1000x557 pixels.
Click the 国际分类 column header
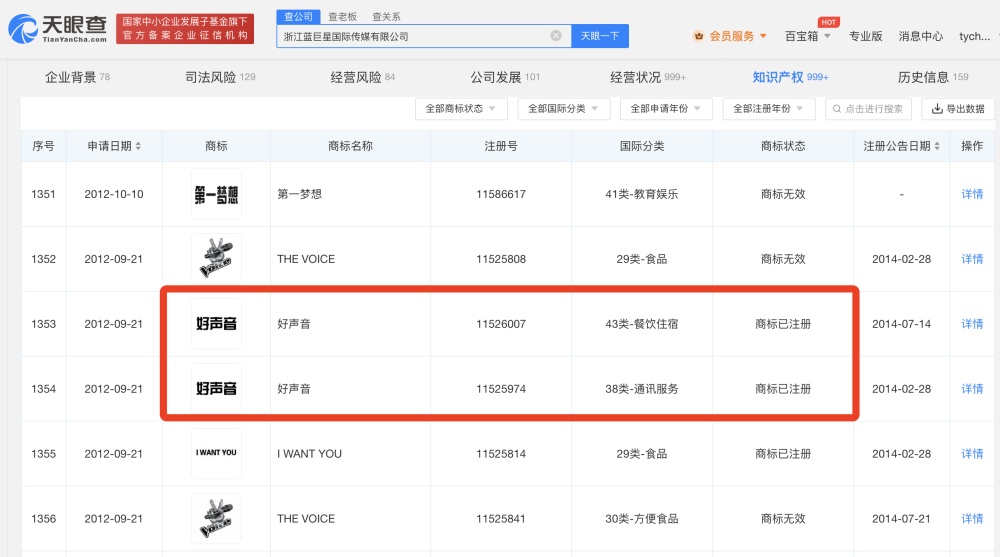tap(642, 146)
